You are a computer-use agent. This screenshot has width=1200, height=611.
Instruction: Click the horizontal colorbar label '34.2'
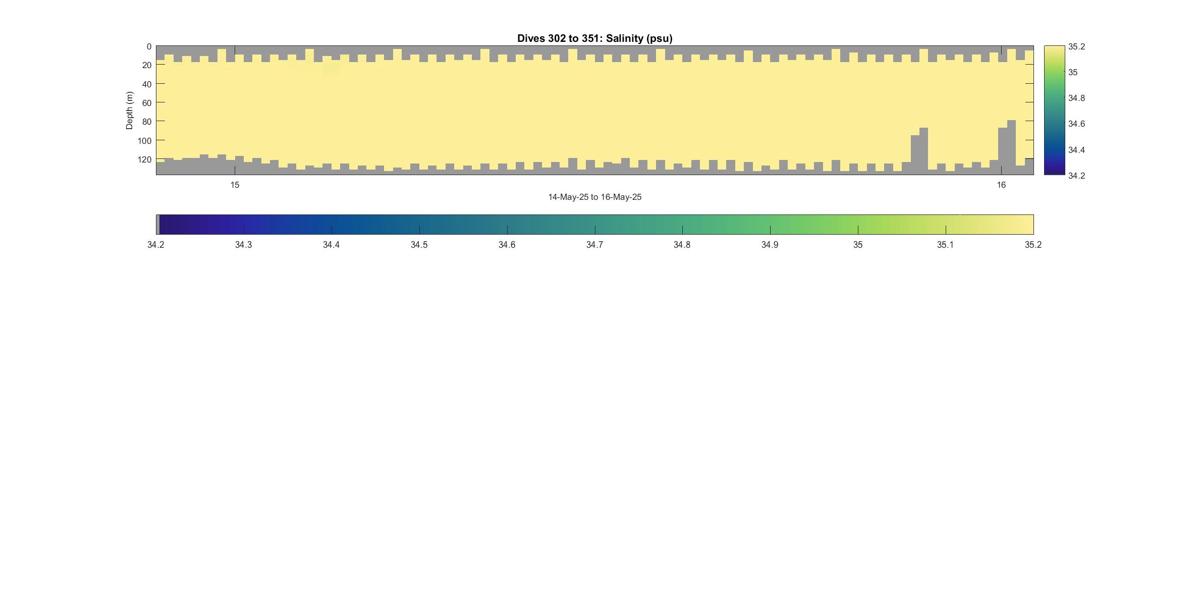[156, 245]
